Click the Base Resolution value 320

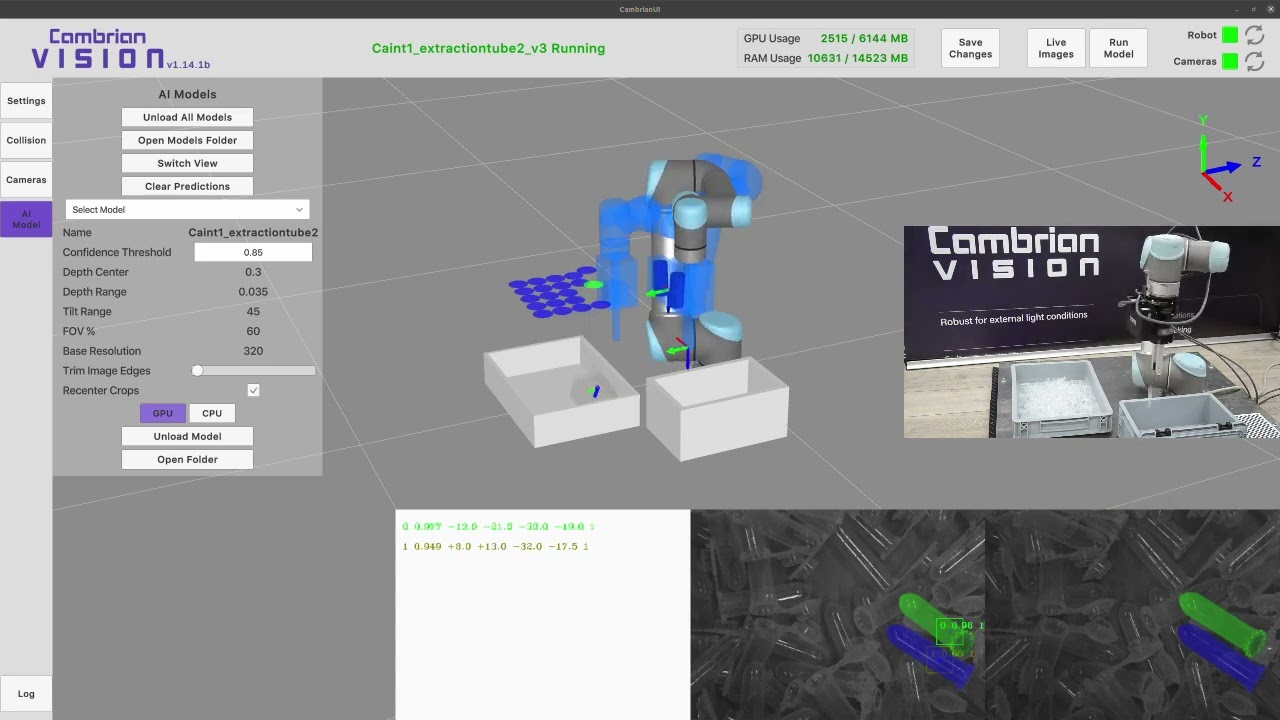[x=253, y=351]
